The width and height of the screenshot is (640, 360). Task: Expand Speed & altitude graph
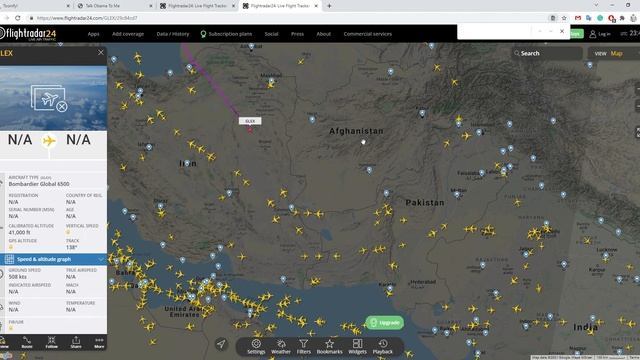coord(53,259)
